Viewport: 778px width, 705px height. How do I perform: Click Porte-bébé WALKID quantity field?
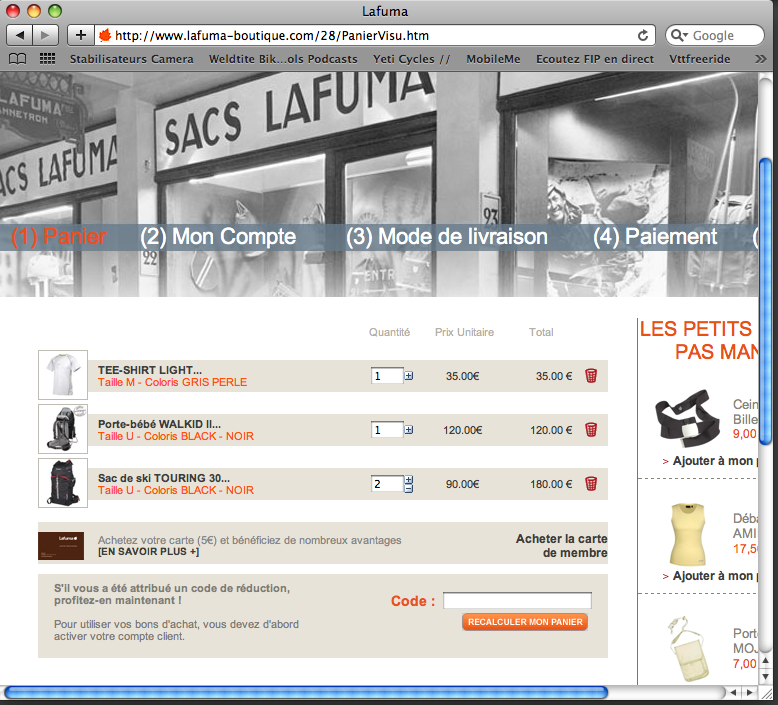click(387, 430)
